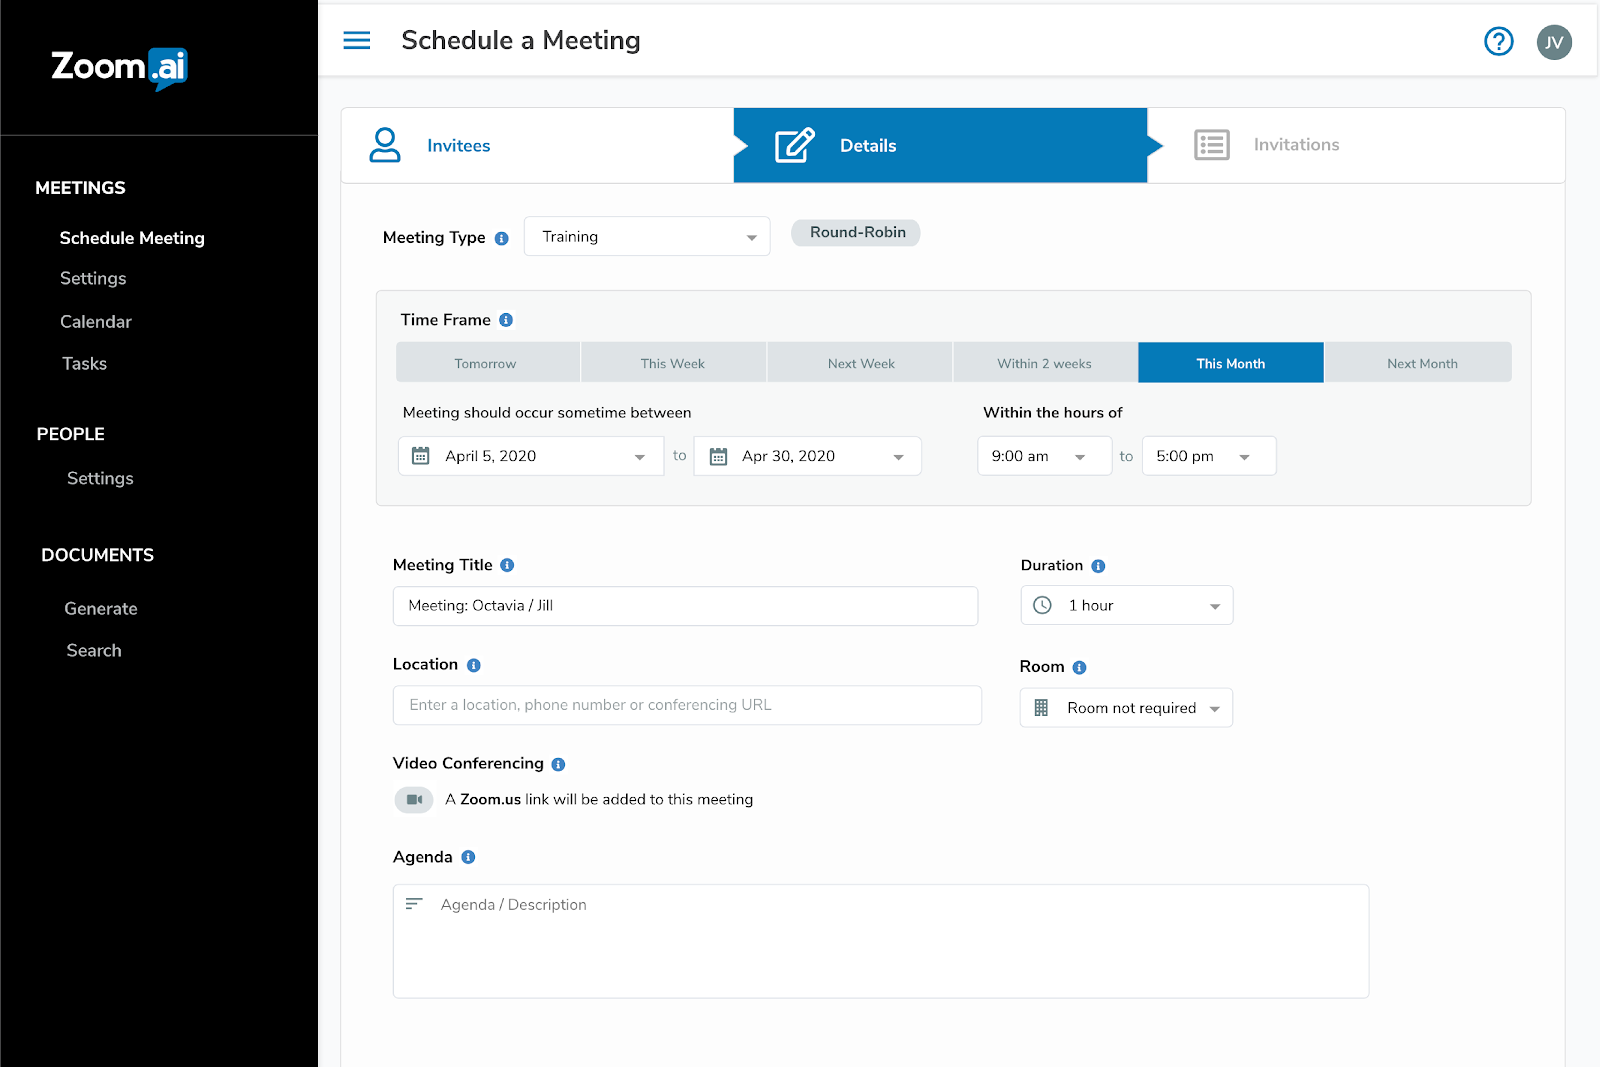Click the help question mark icon
Screen dimensions: 1600x1067
click(x=1498, y=41)
